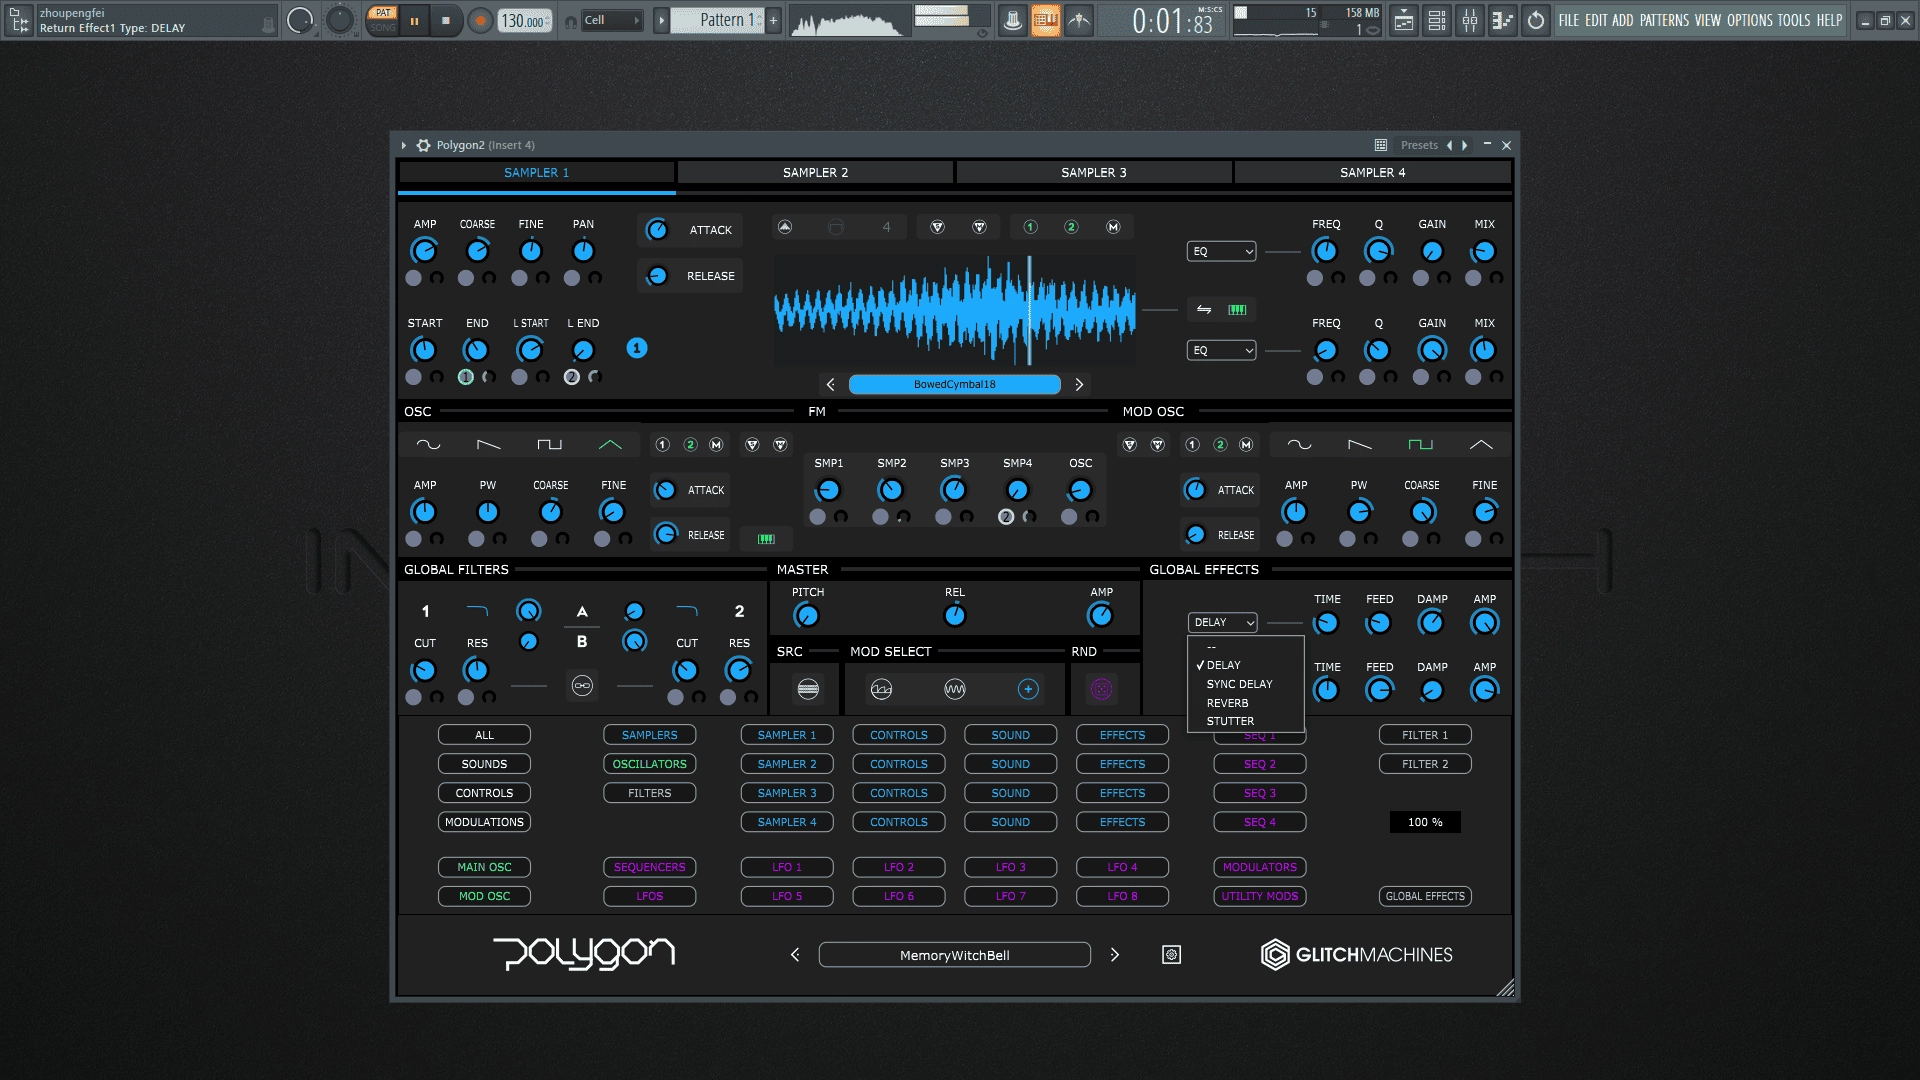Open the upper EQ type dropdown
The height and width of the screenshot is (1080, 1920).
point(1222,251)
